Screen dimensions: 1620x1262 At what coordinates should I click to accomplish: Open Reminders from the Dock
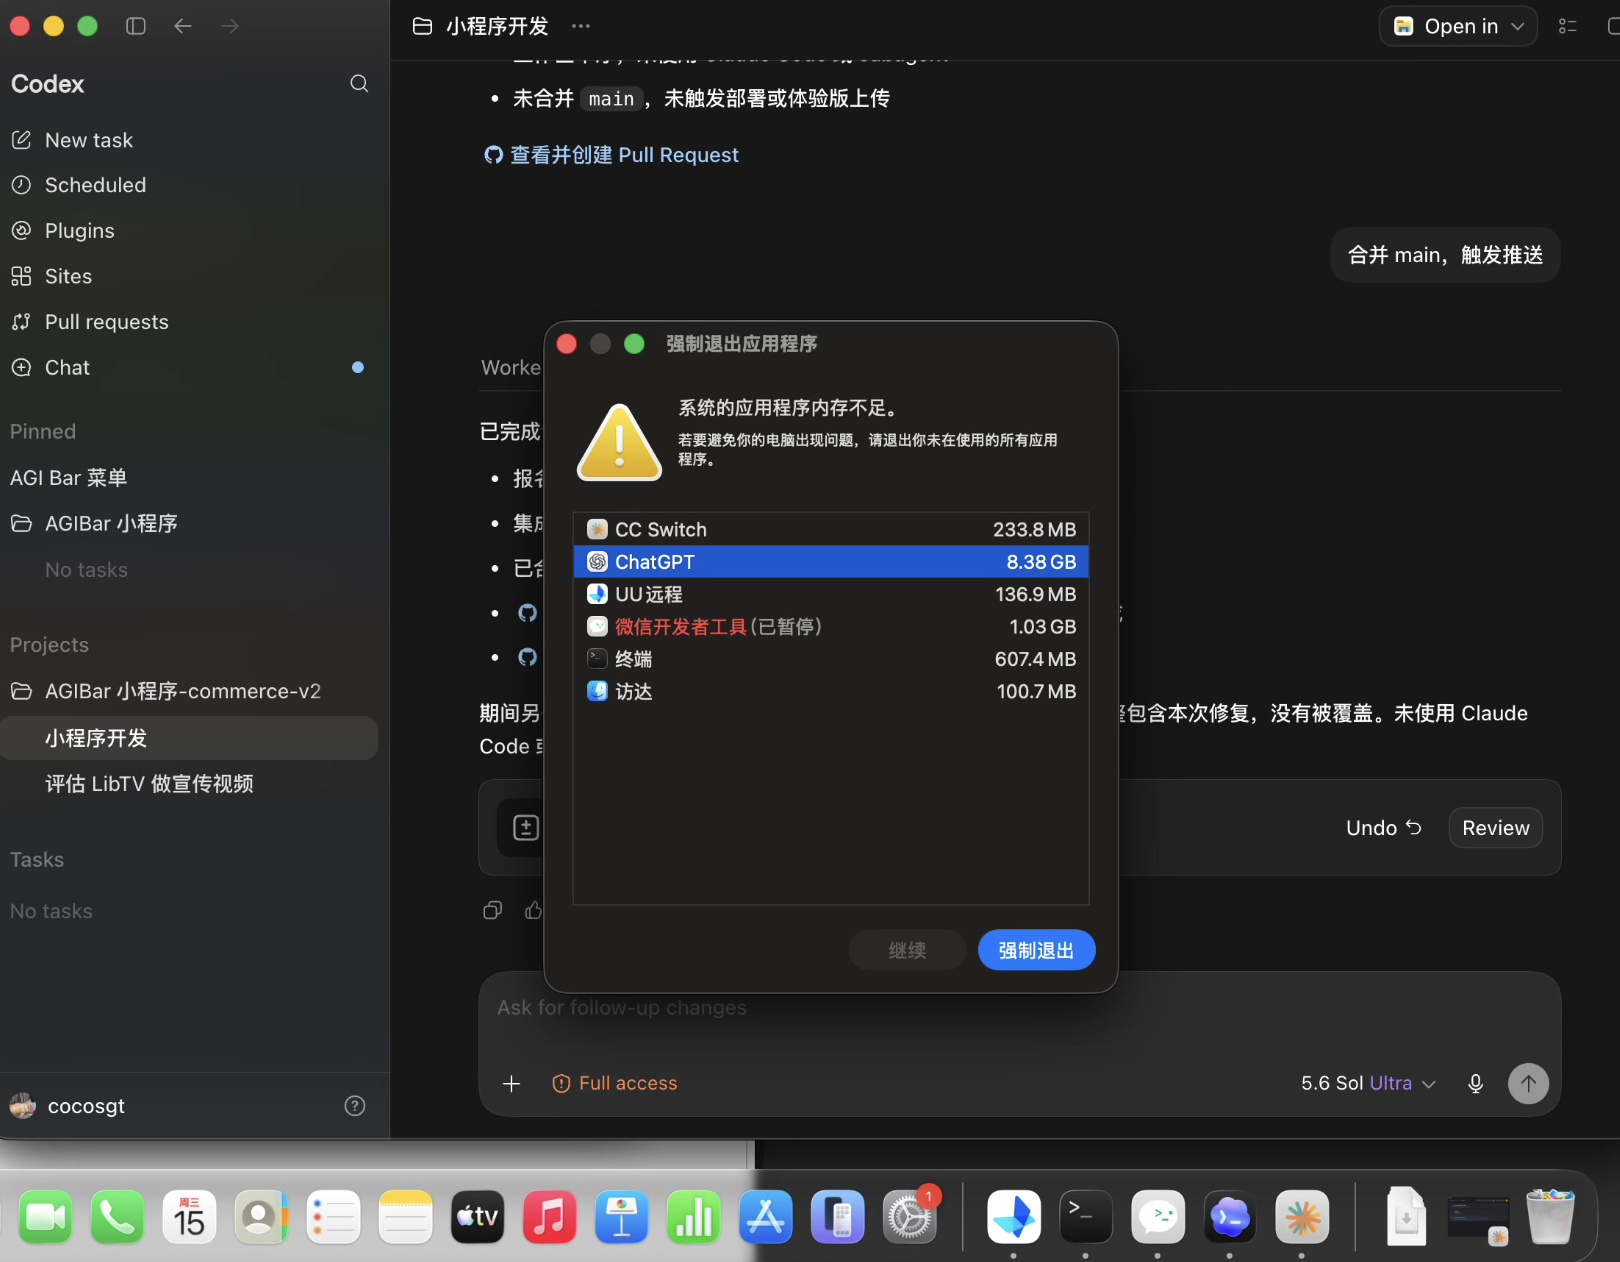(x=334, y=1217)
